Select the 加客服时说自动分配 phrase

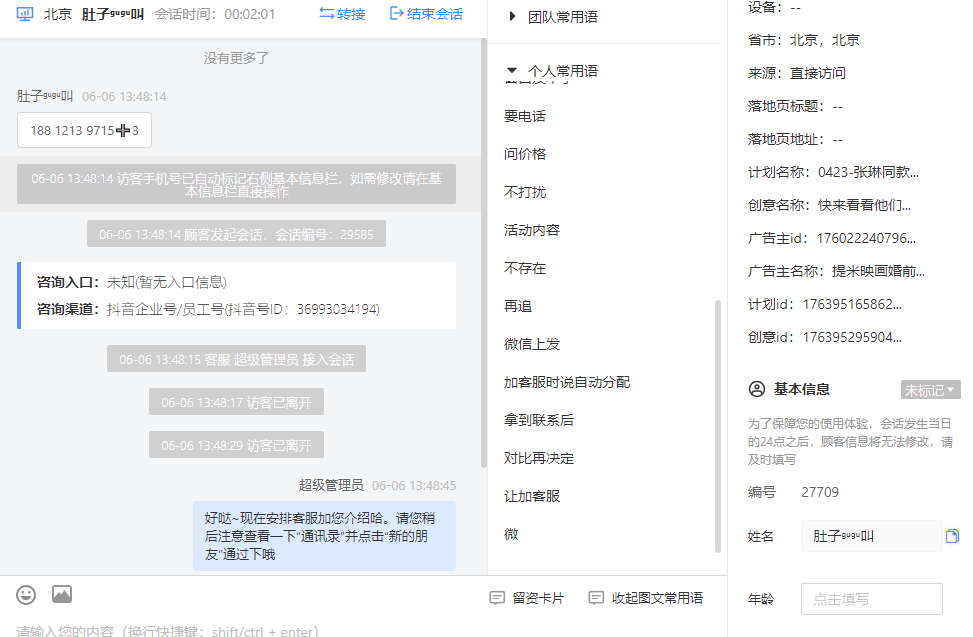pos(567,382)
